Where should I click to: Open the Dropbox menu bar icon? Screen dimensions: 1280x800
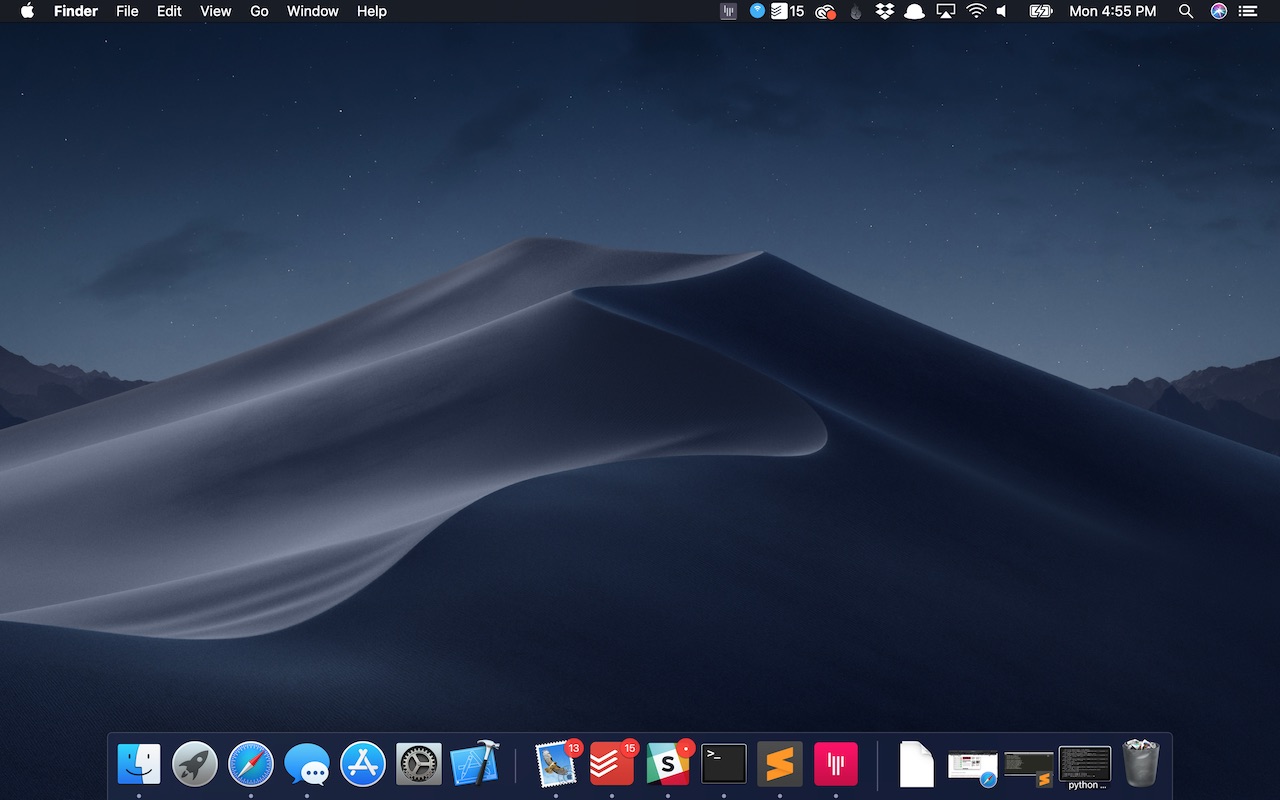pyautogui.click(x=884, y=11)
